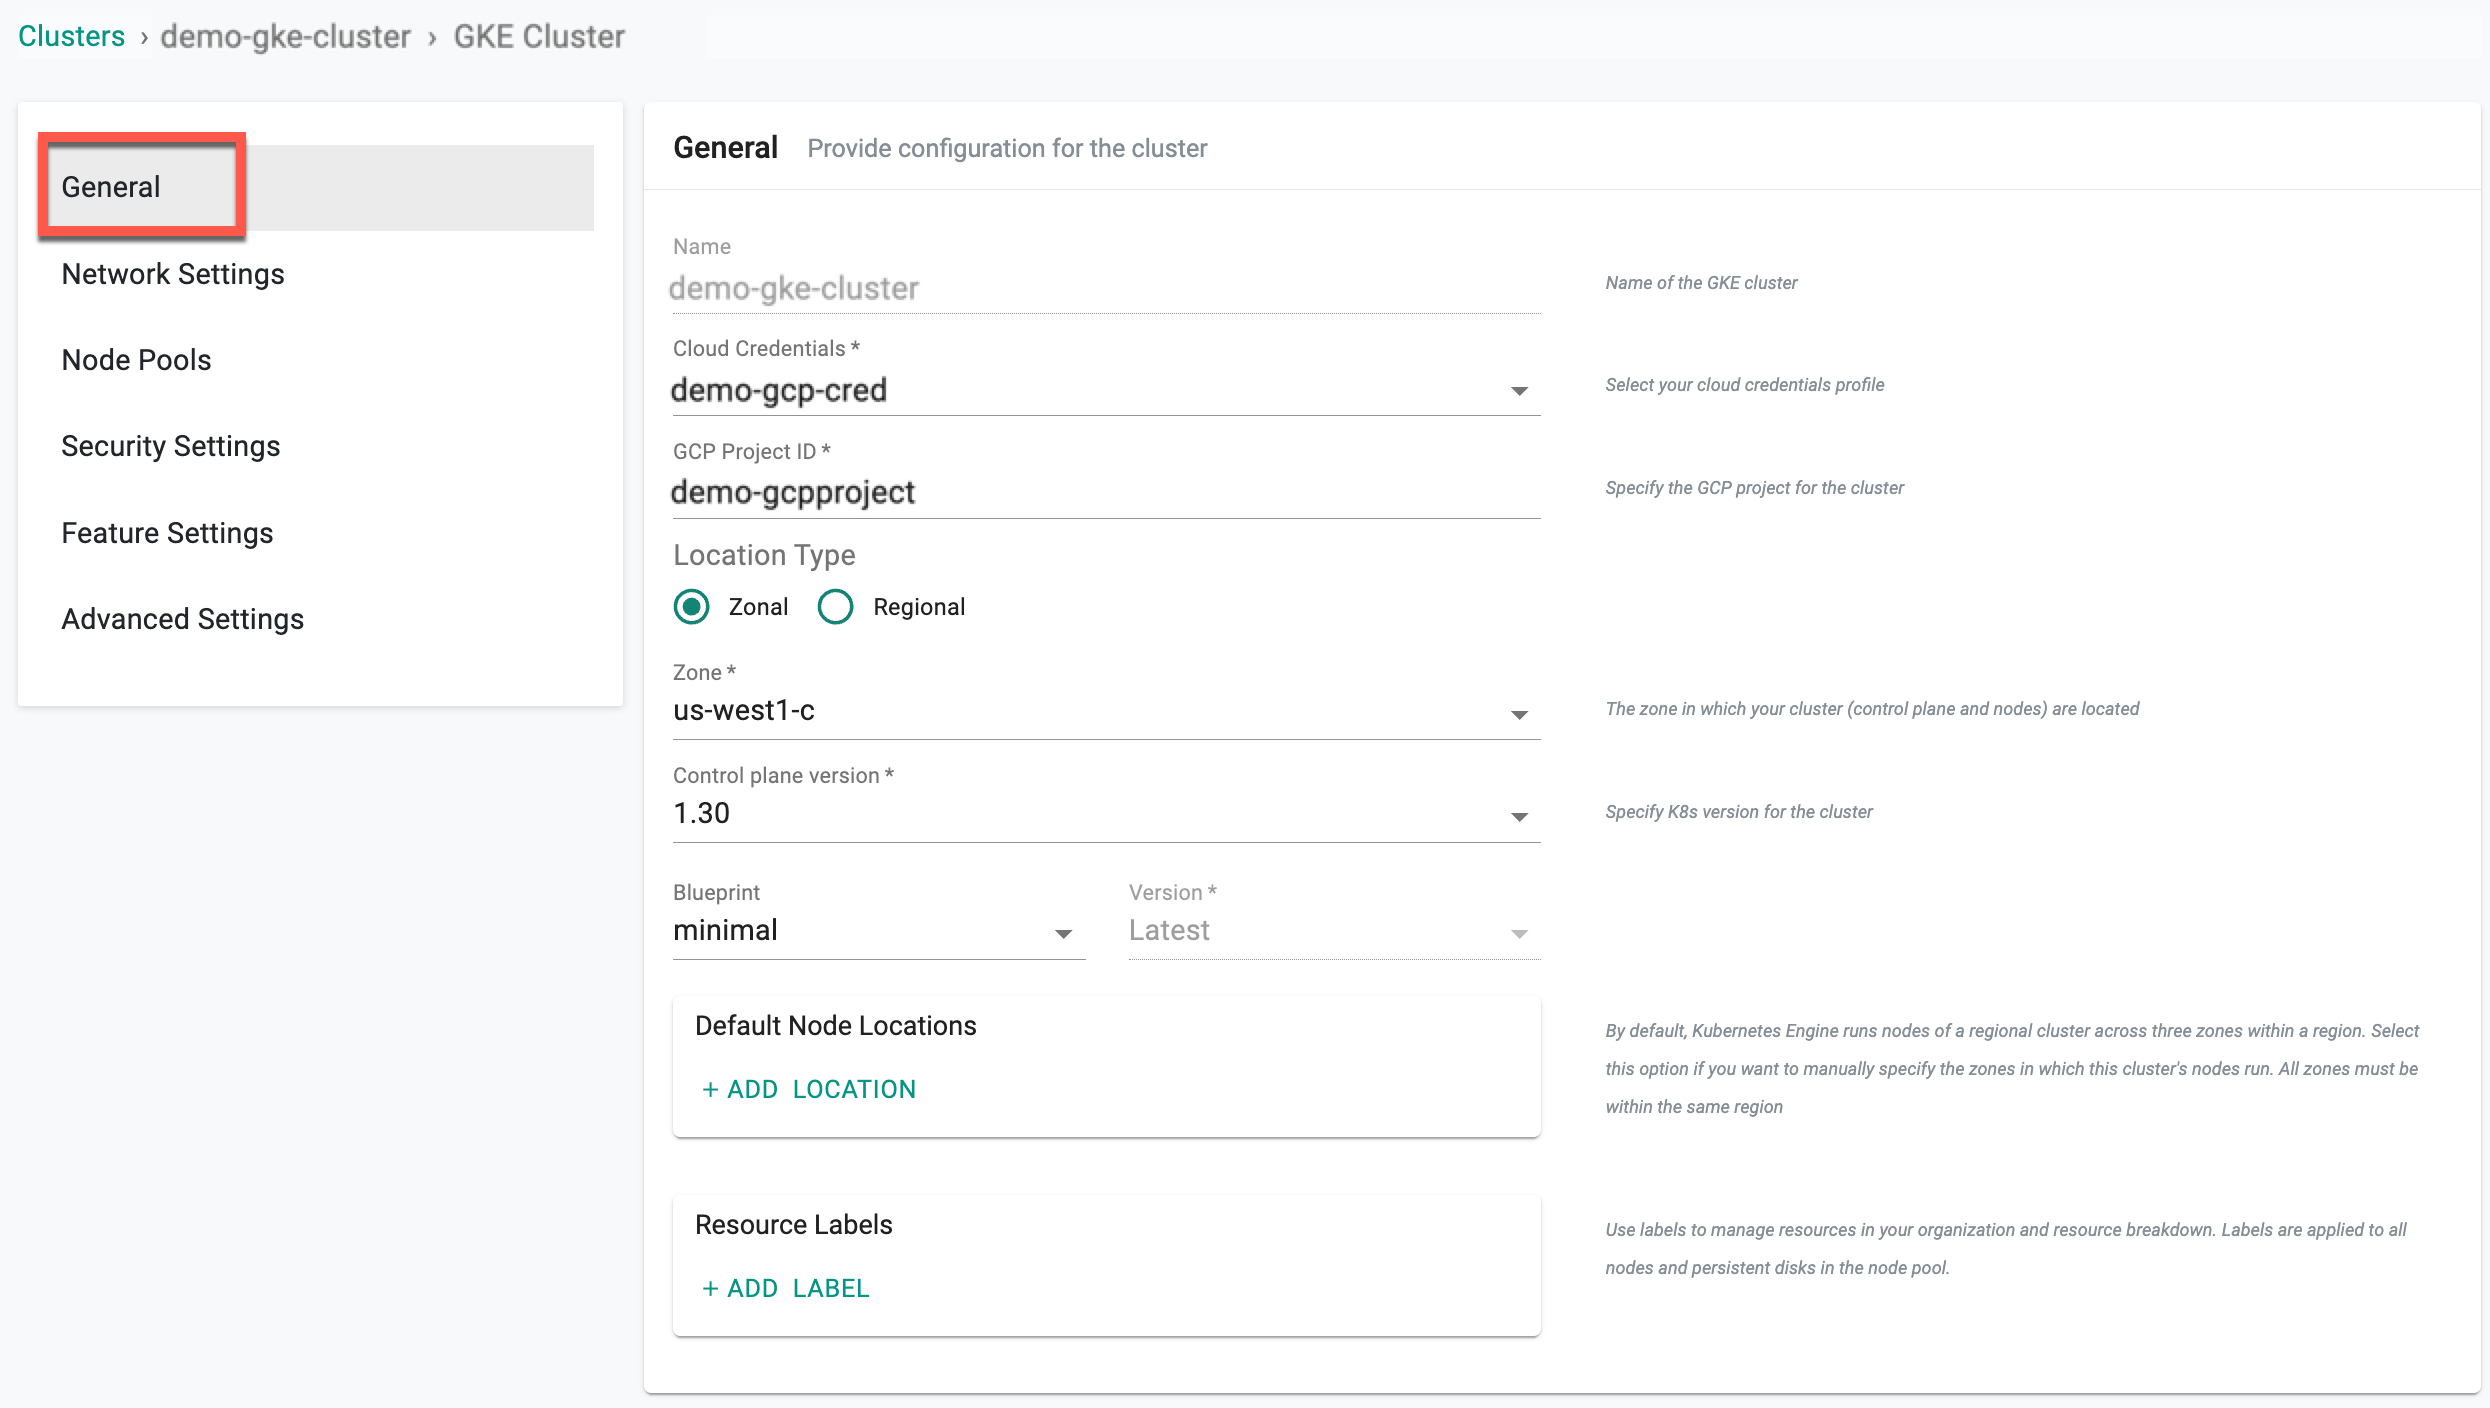Open the Cloud Credentials dropdown arrow
Image resolution: width=2490 pixels, height=1408 pixels.
click(x=1518, y=391)
